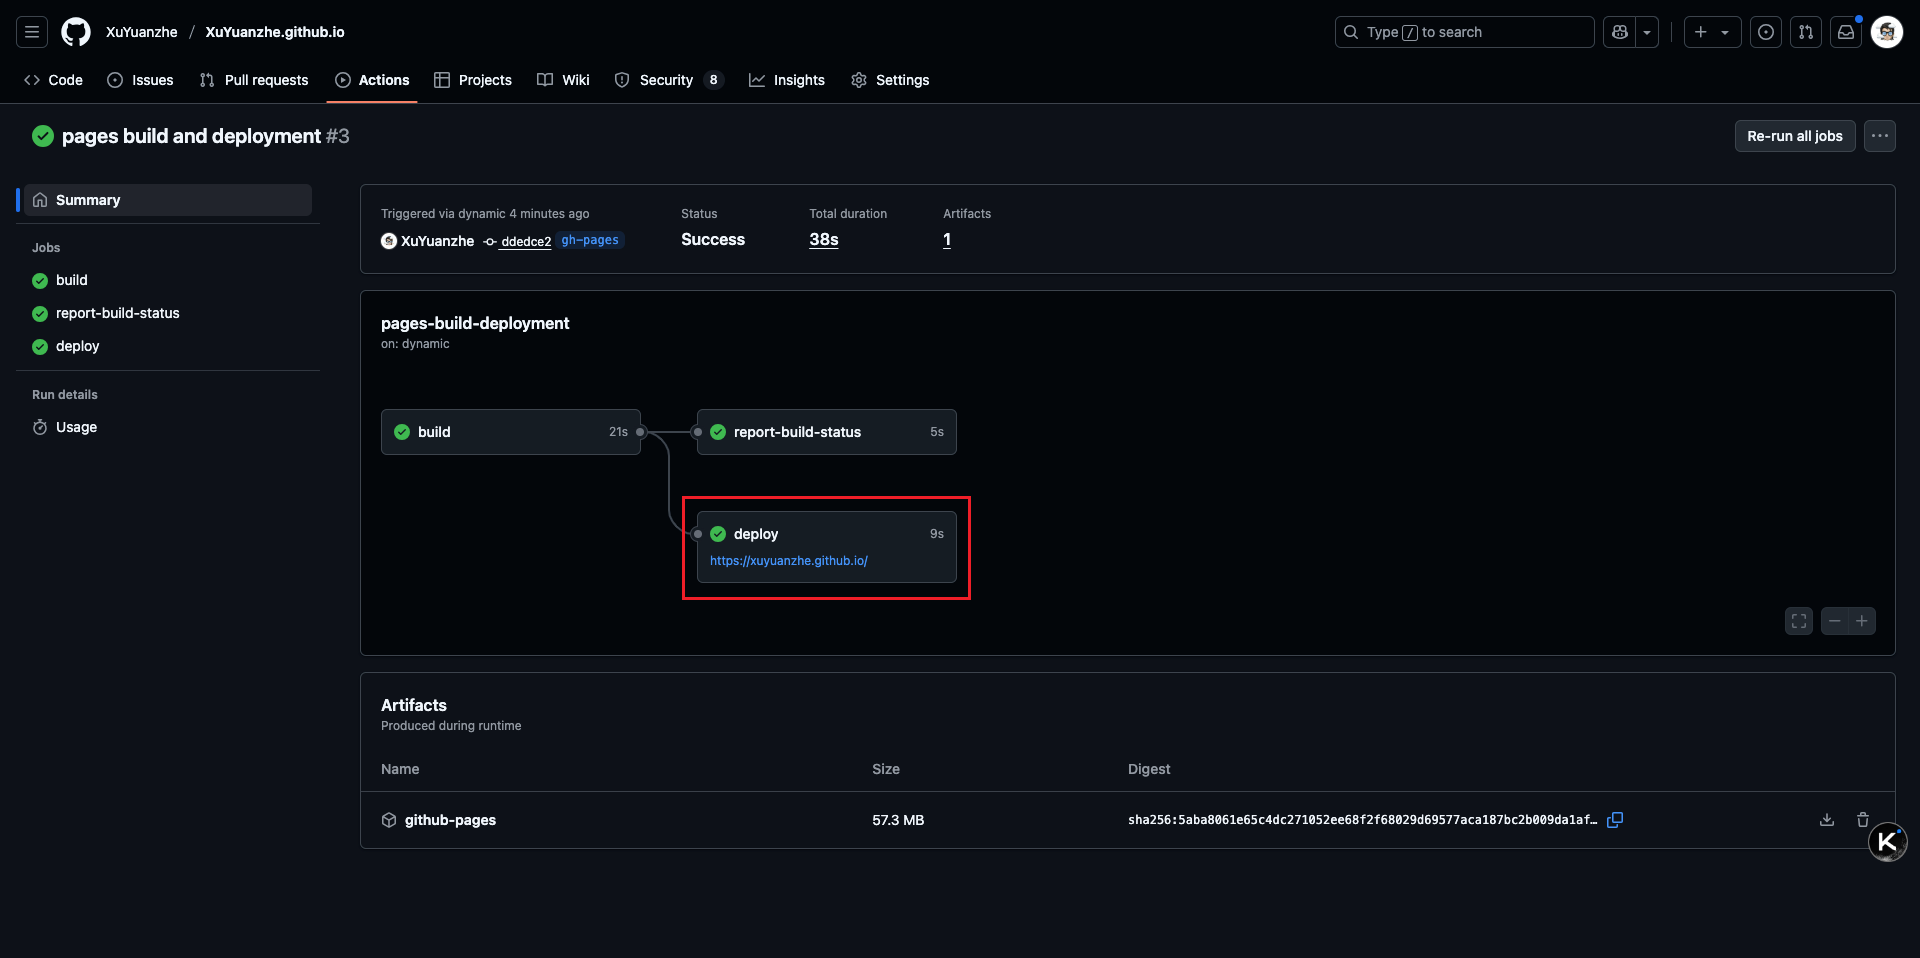Viewport: 1920px width, 958px height.
Task: Select the Actions tab
Action: point(372,80)
